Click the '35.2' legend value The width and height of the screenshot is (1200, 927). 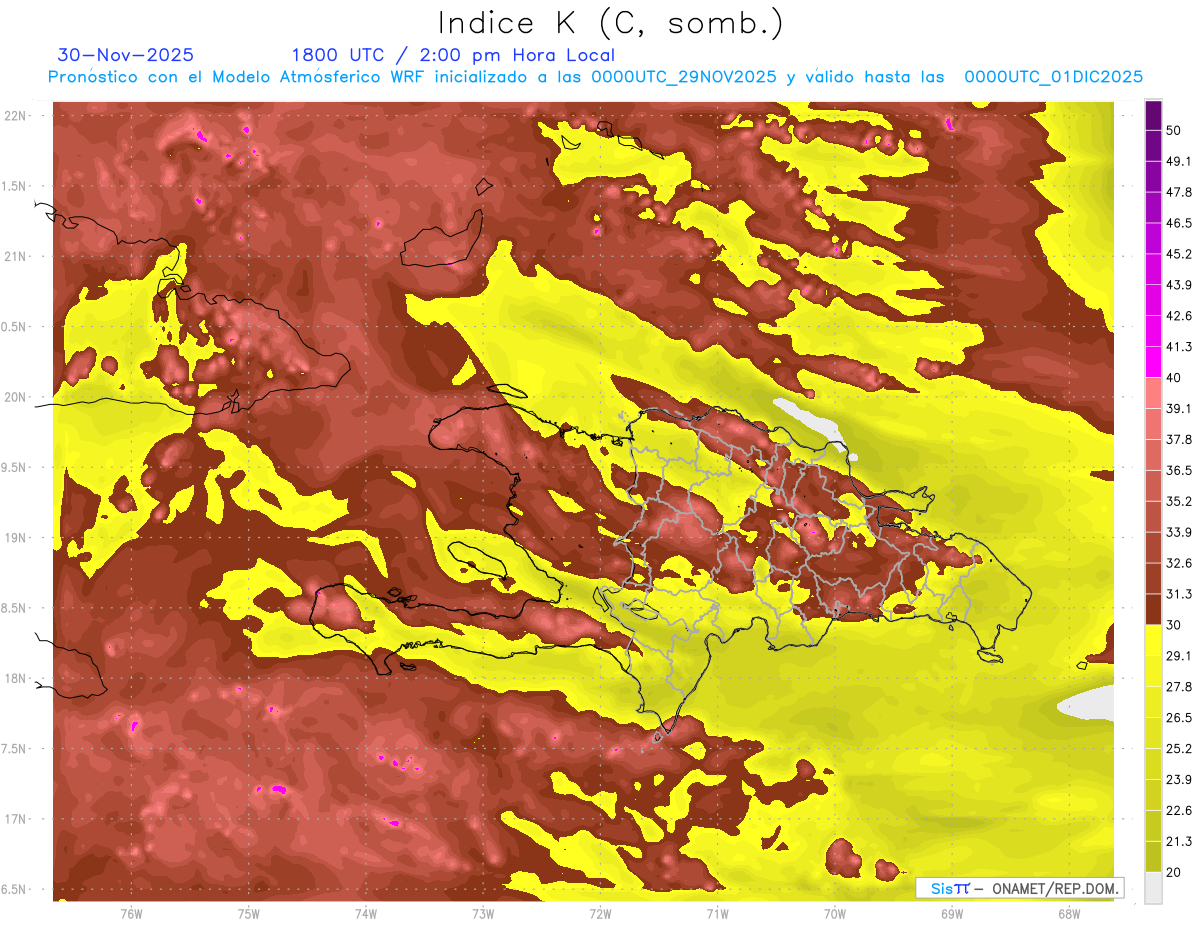tap(1179, 501)
